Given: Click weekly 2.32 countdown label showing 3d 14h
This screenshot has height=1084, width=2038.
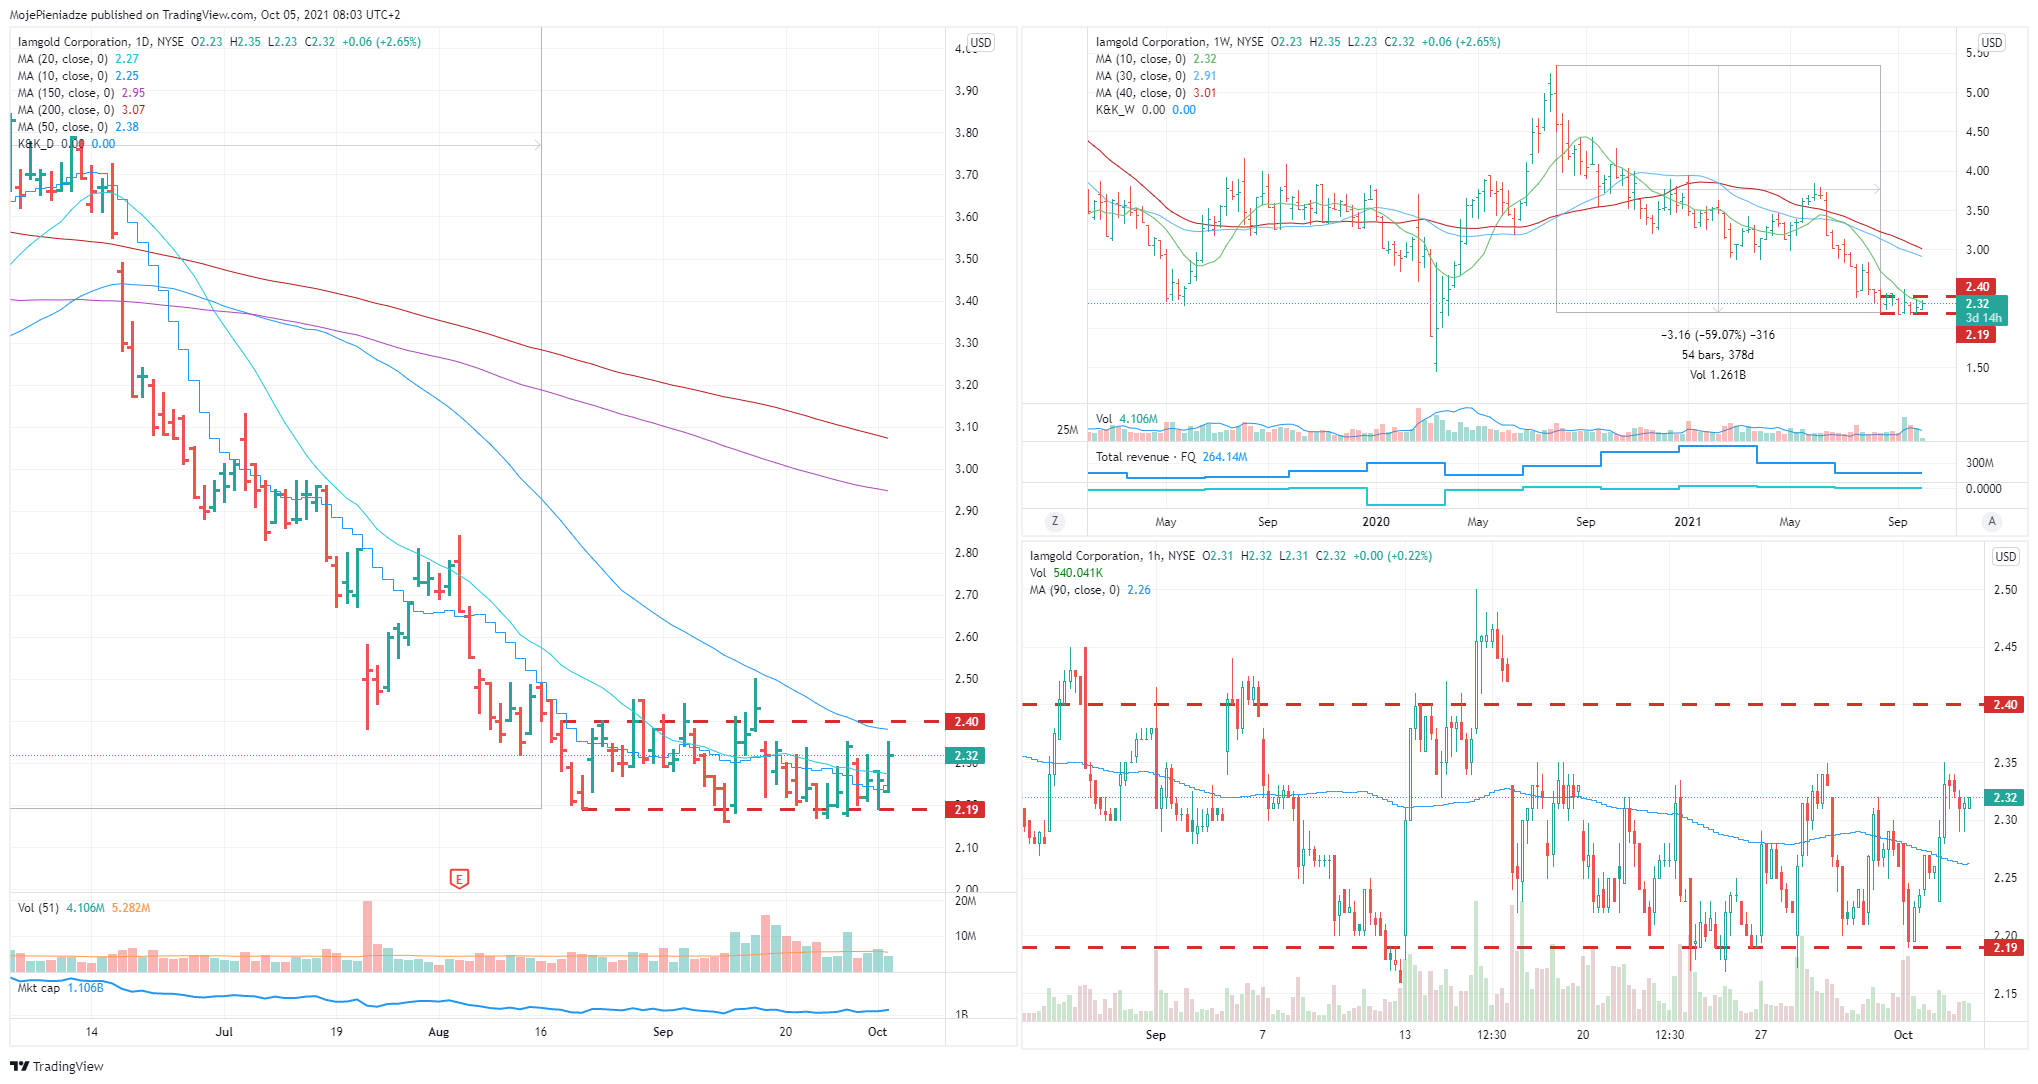Looking at the screenshot, I should tap(1983, 310).
